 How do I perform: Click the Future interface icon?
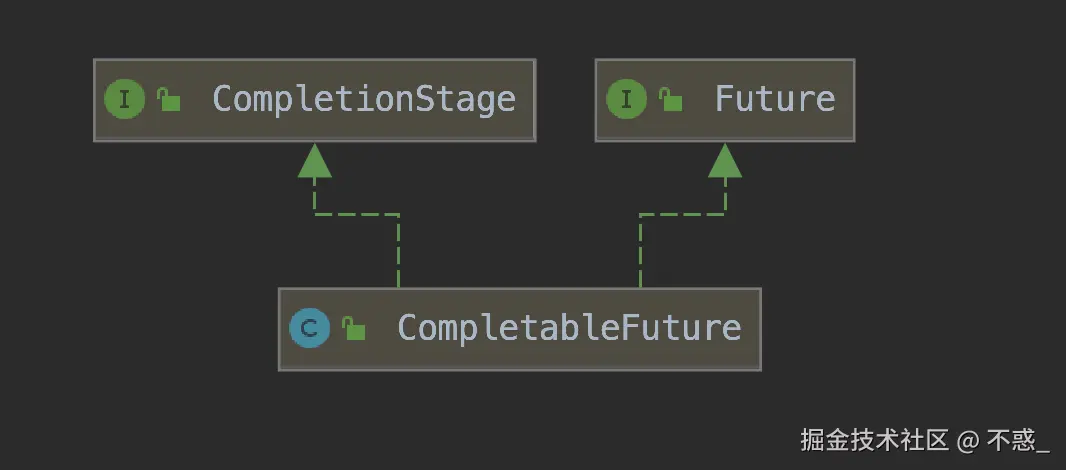pos(626,99)
